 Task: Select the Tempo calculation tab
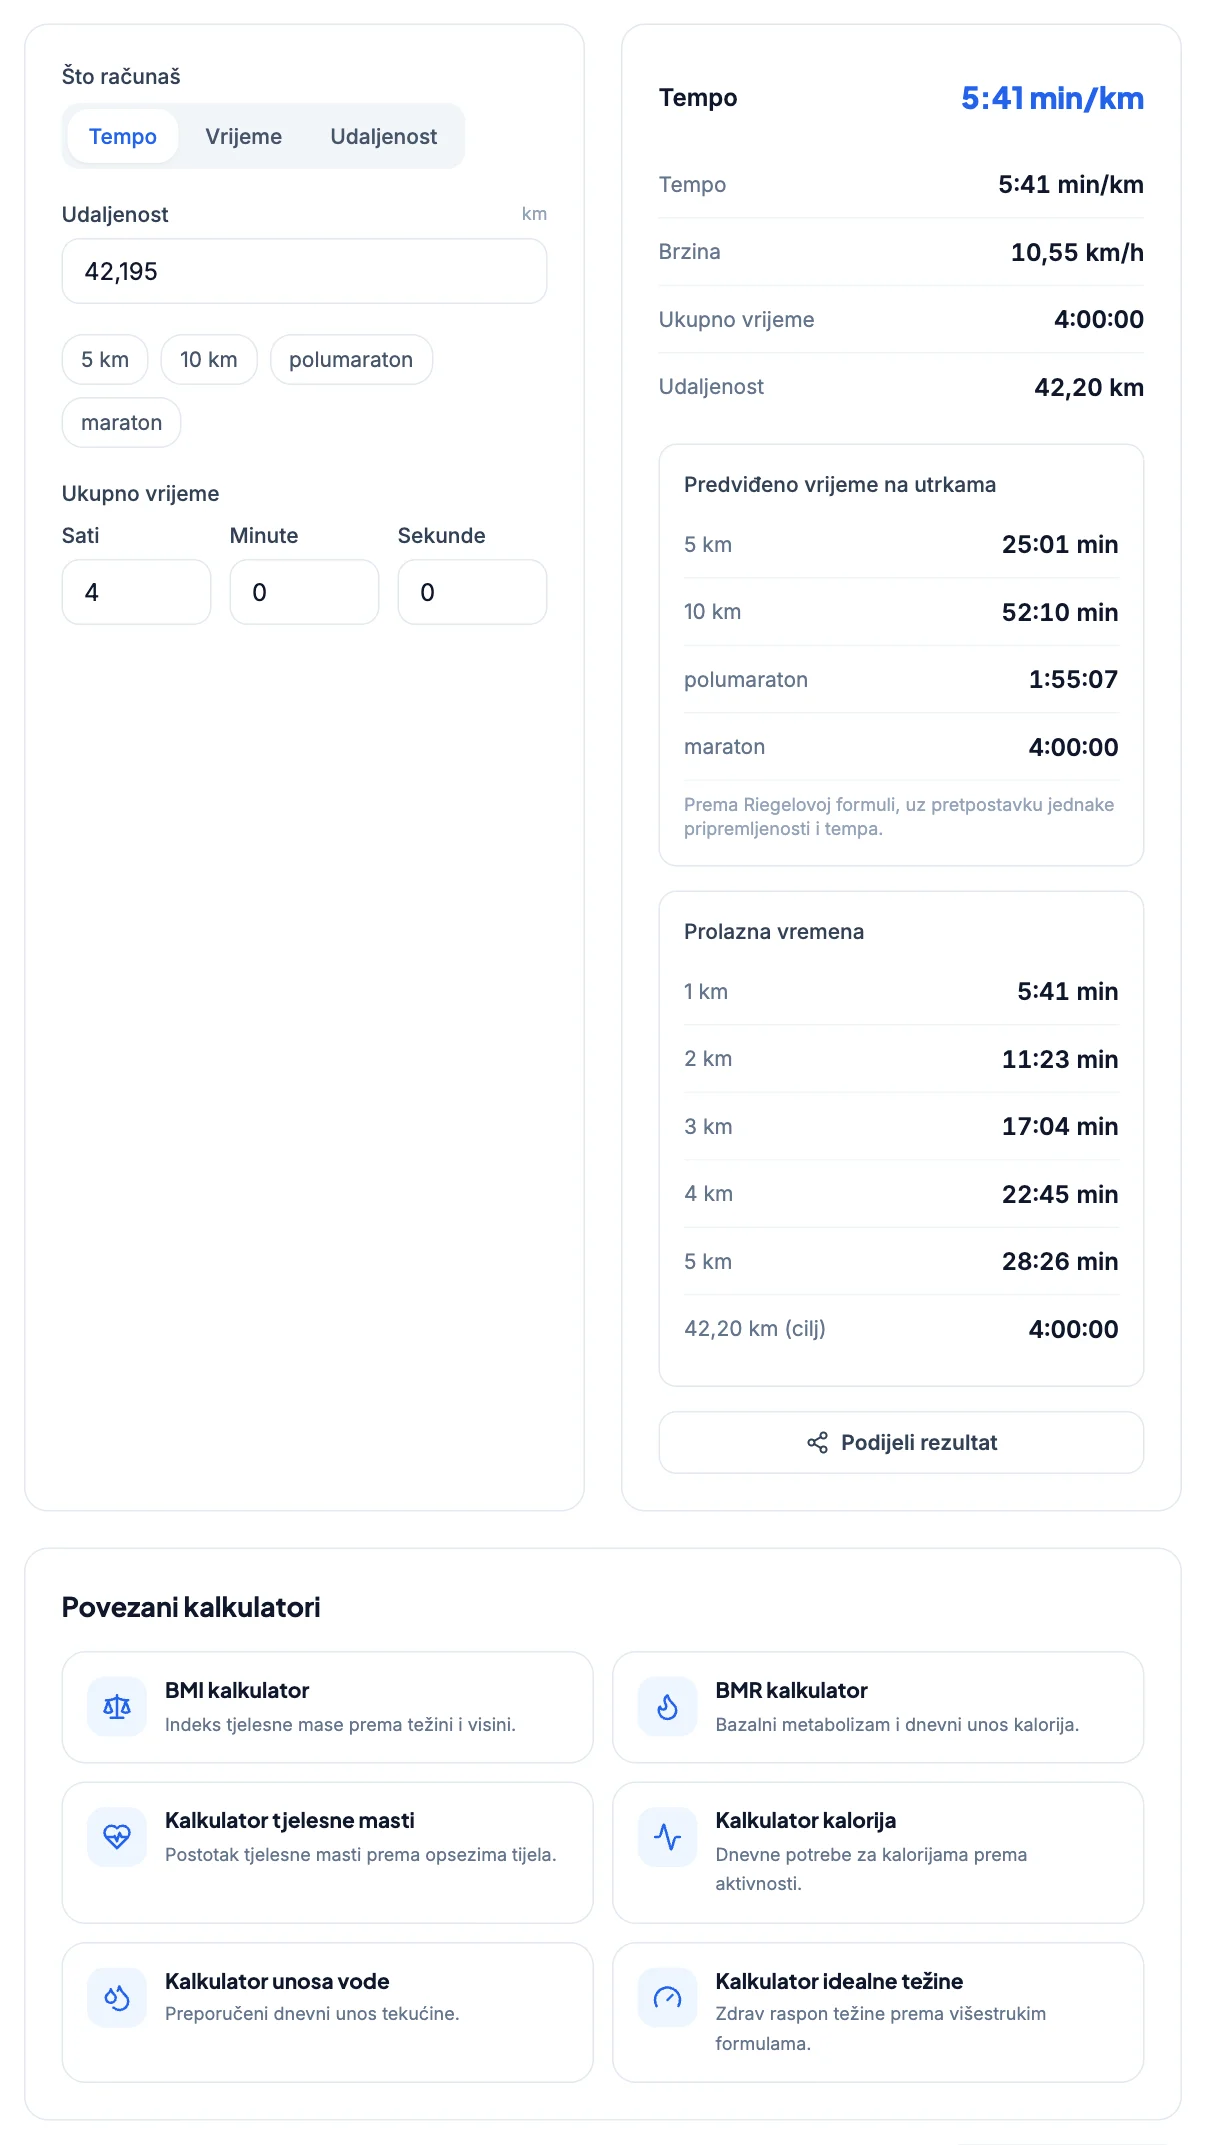point(123,136)
